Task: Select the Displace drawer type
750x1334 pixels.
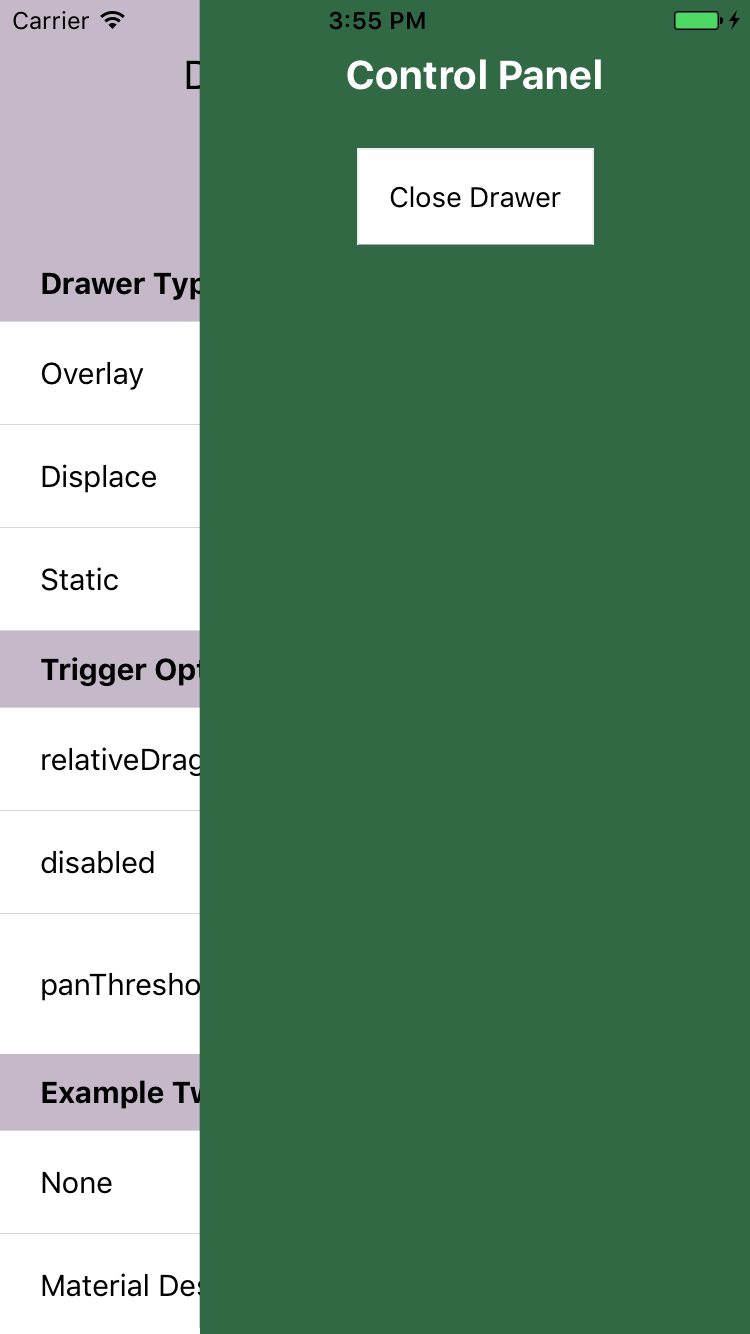Action: coord(99,476)
